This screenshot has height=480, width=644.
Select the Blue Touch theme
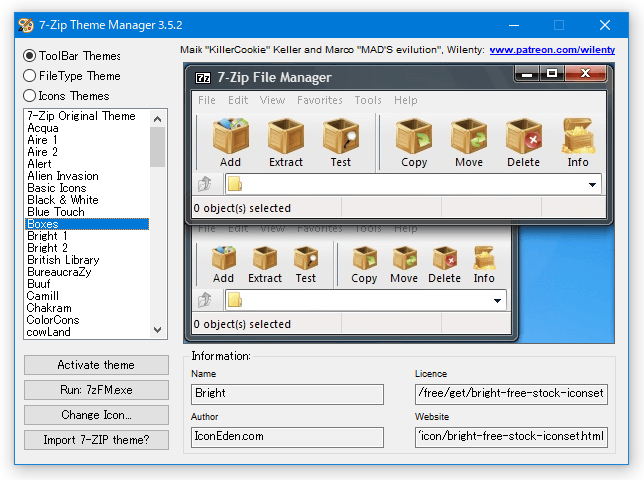(x=87, y=212)
